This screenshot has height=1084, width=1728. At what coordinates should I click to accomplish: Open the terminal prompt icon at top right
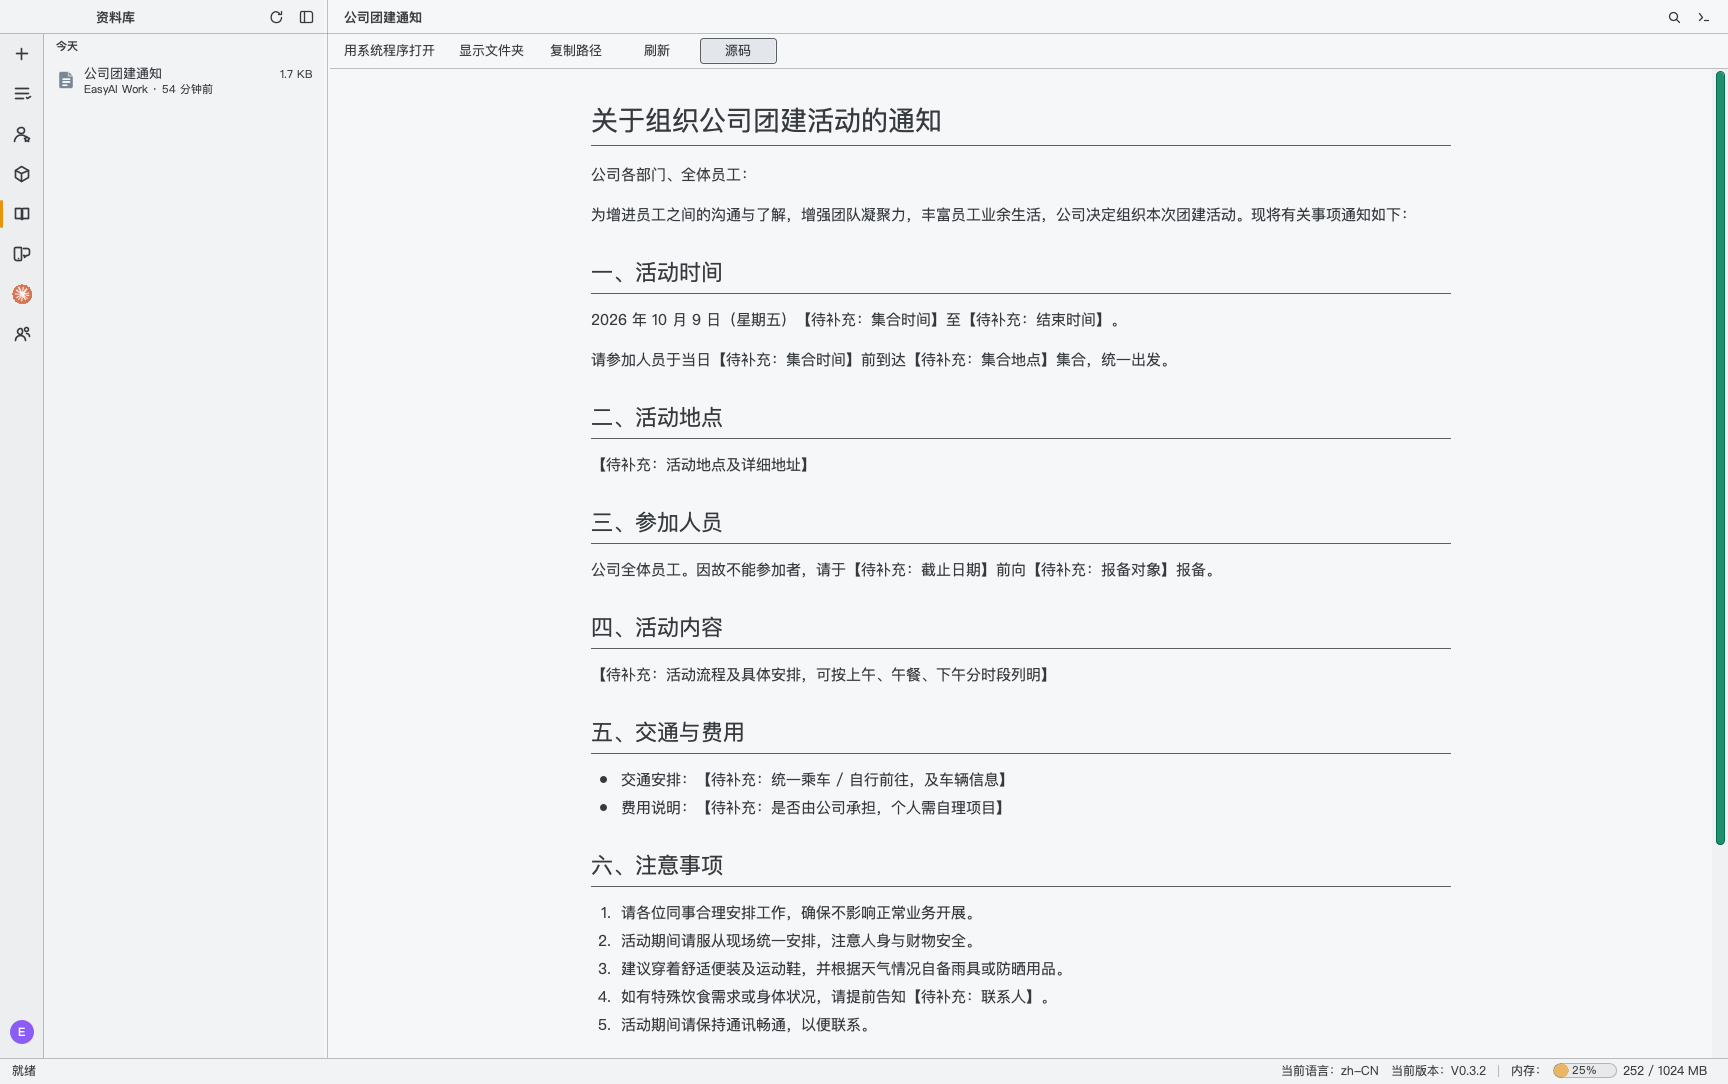[x=1704, y=17]
